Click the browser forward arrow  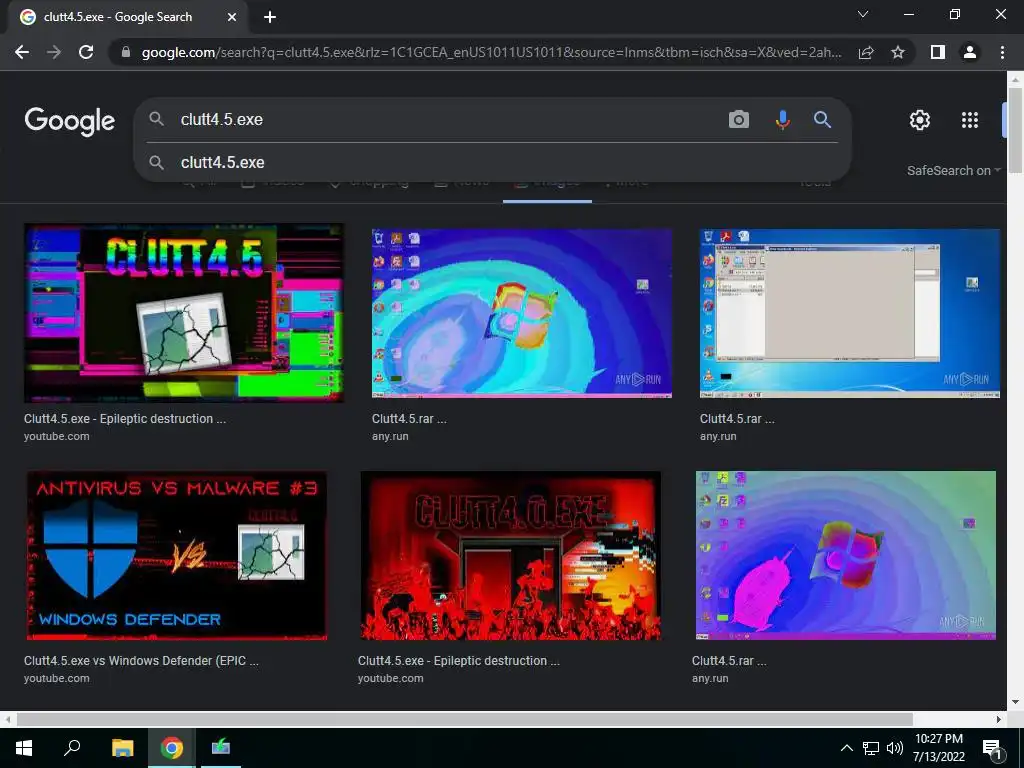point(54,52)
